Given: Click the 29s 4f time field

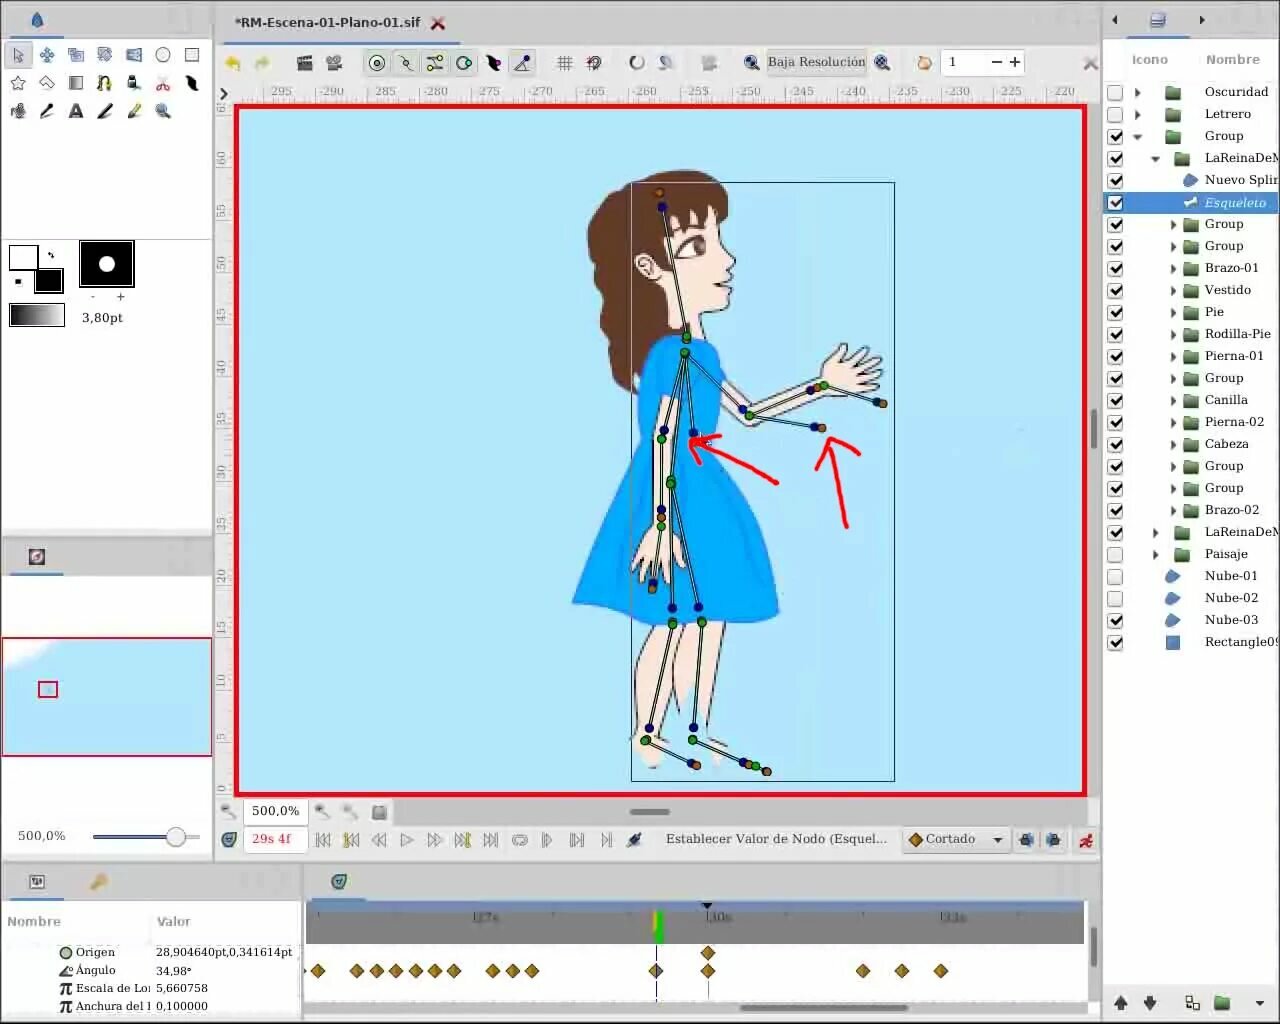Looking at the screenshot, I should coord(275,839).
